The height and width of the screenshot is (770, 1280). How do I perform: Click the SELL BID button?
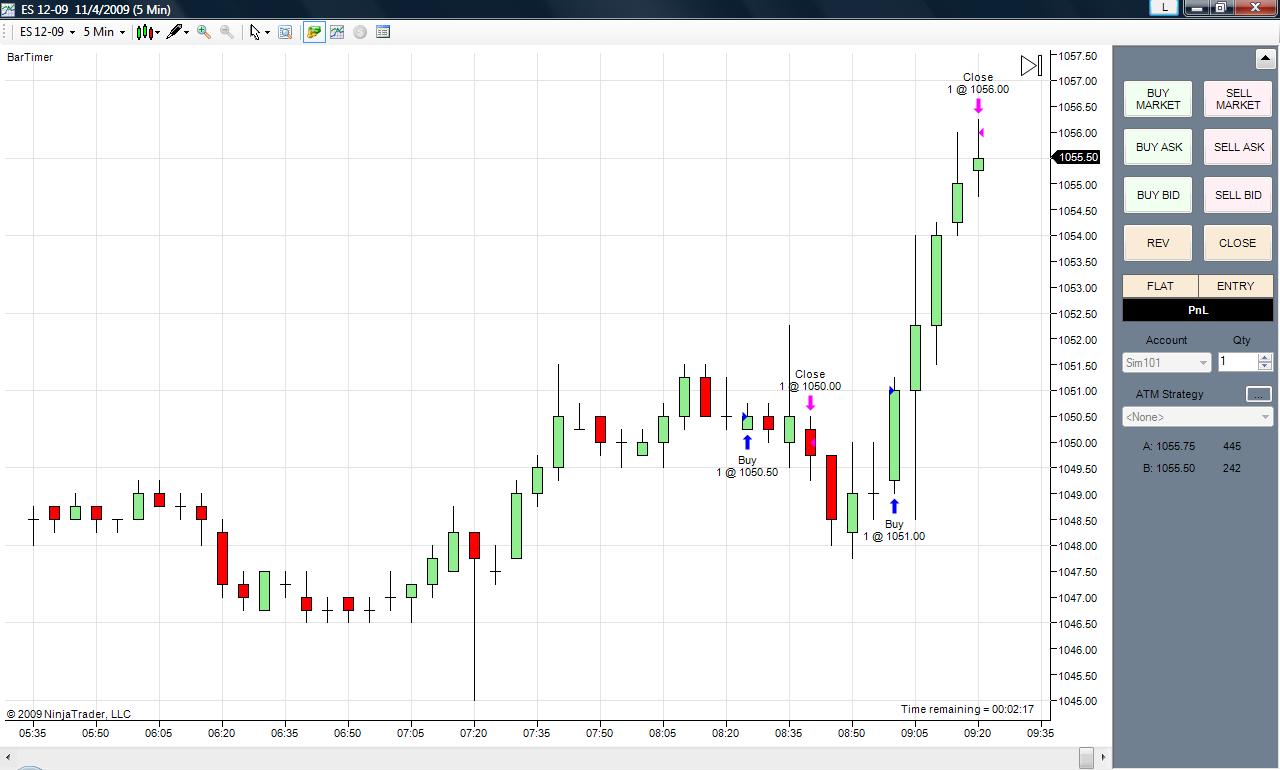[x=1238, y=195]
